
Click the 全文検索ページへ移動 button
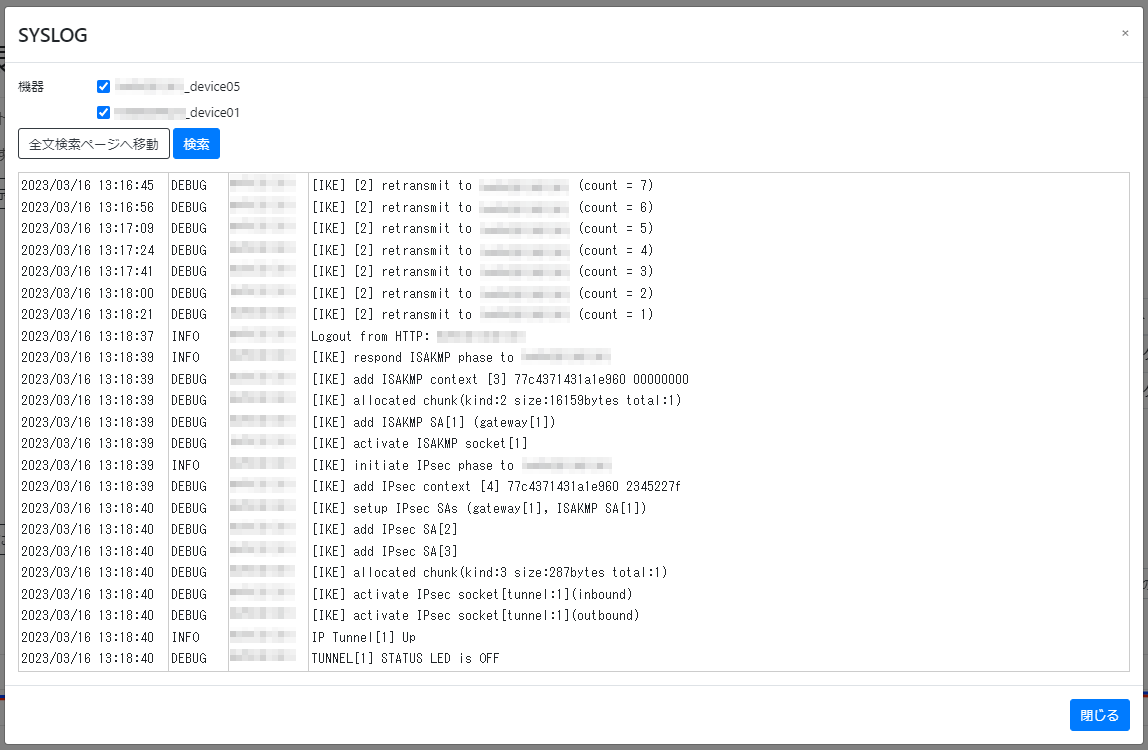pos(93,143)
